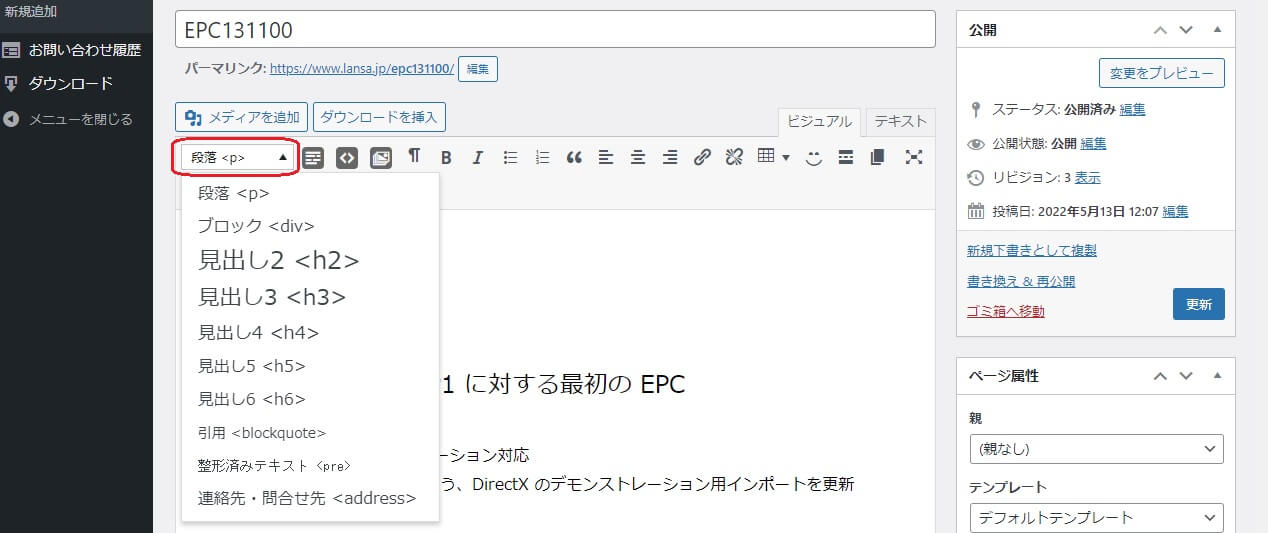This screenshot has width=1268, height=533.
Task: Click the emoticon smiley icon
Action: click(814, 157)
